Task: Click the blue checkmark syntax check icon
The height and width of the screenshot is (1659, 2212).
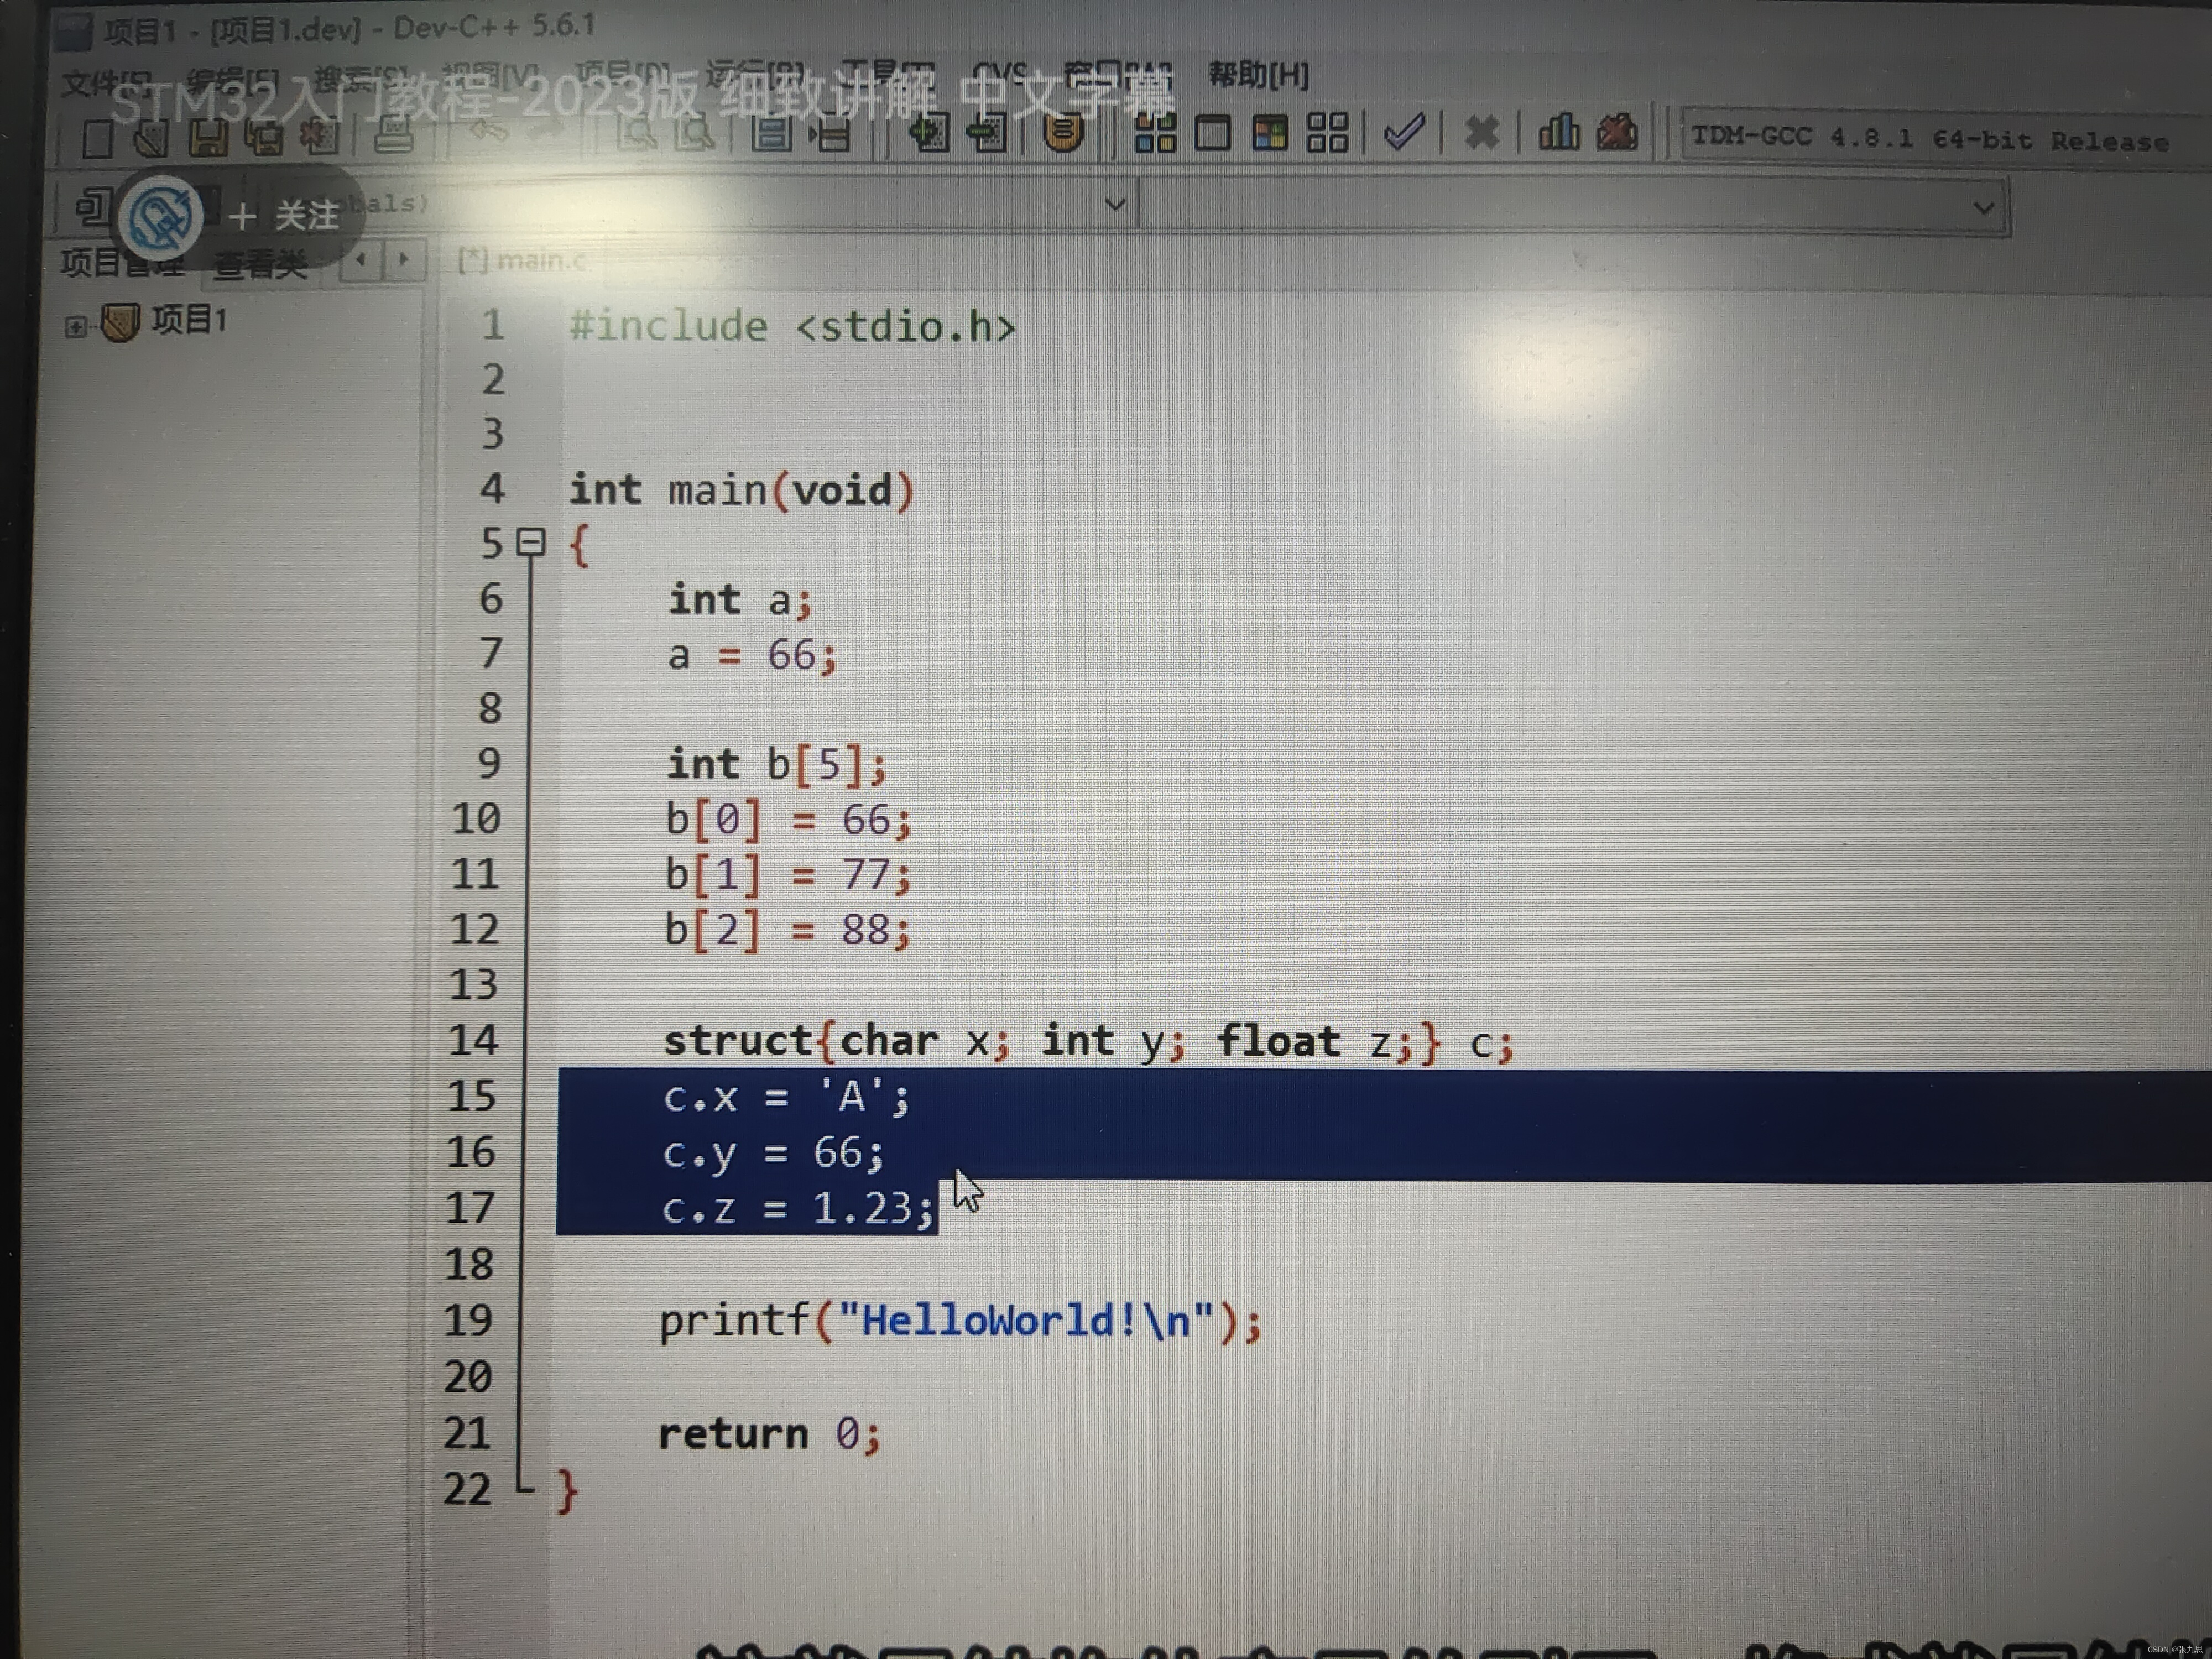Action: (x=1403, y=131)
